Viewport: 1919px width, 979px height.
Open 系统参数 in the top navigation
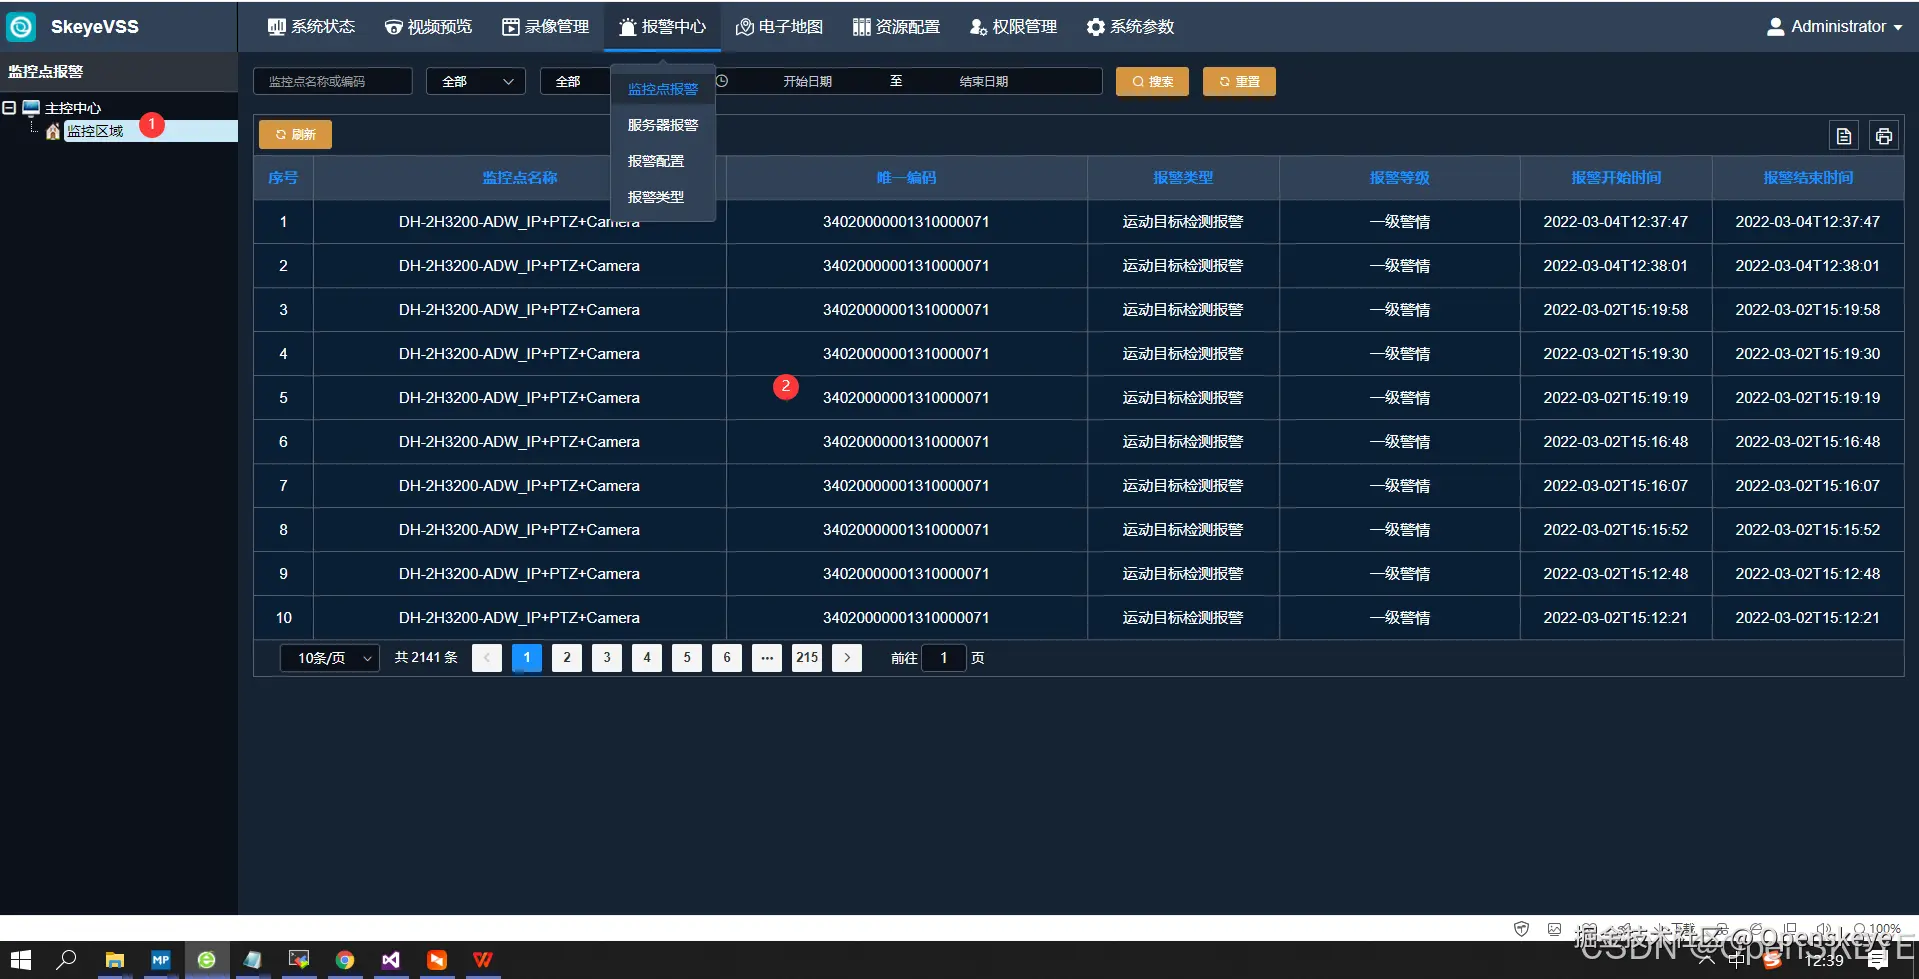tap(1130, 27)
